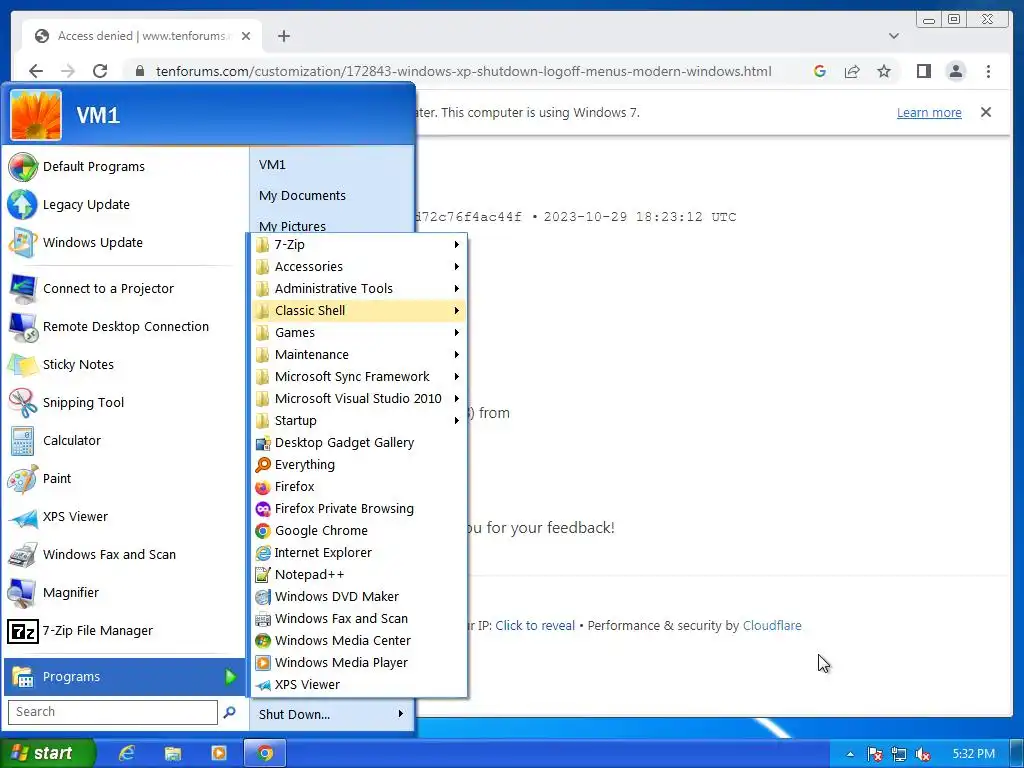Image resolution: width=1024 pixels, height=768 pixels.
Task: Expand the Startup folder
Action: click(358, 421)
